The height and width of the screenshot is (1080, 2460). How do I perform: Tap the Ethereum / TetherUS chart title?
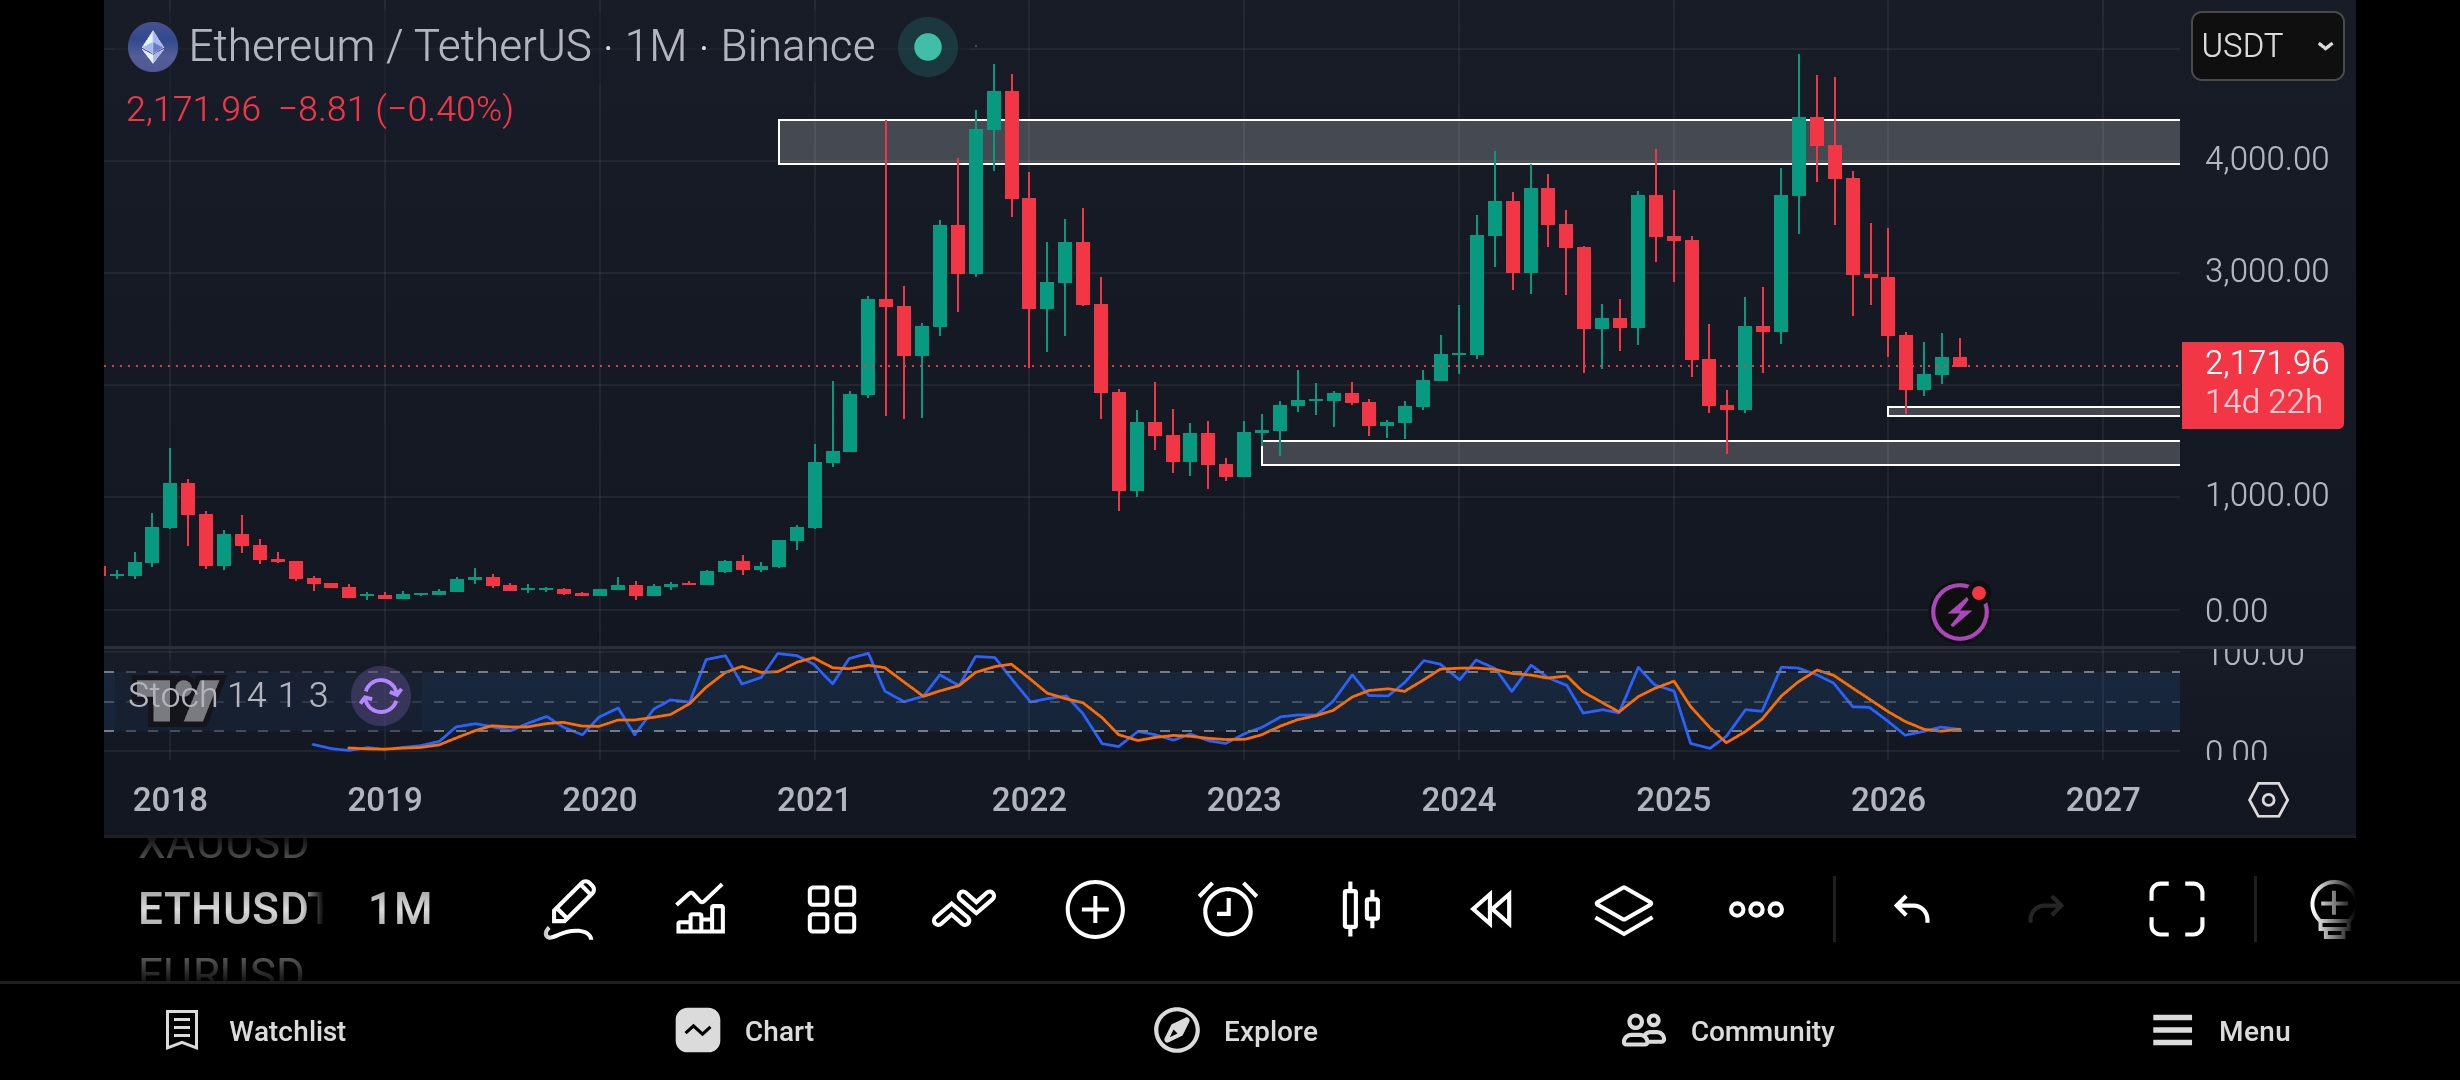pyautogui.click(x=532, y=46)
